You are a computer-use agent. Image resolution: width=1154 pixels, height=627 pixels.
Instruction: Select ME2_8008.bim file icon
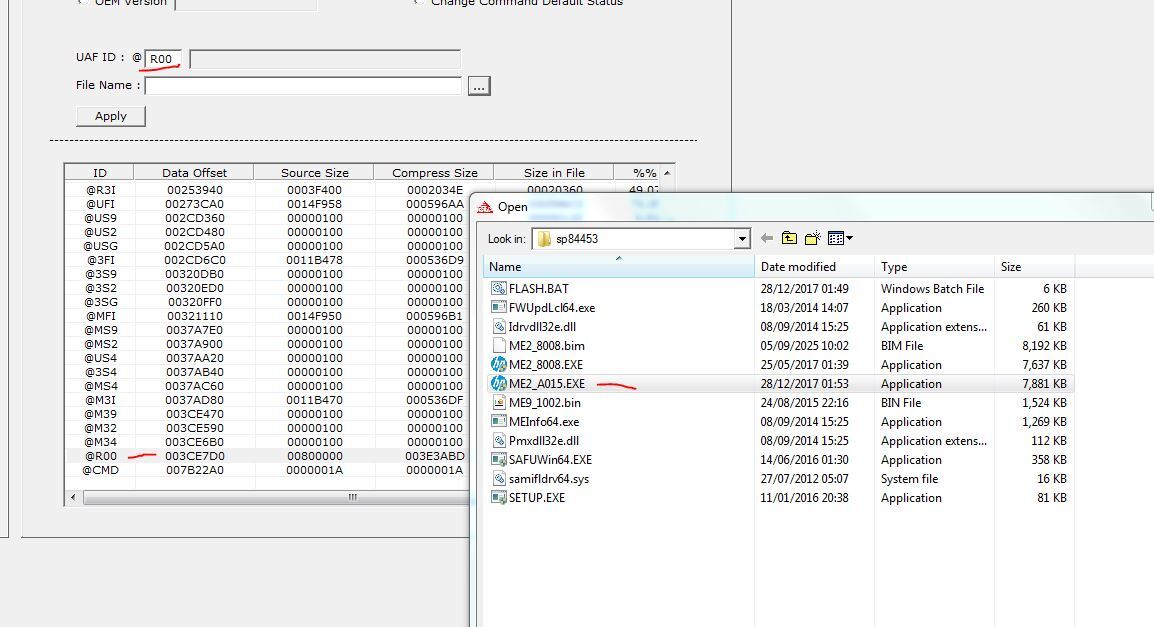pyautogui.click(x=498, y=346)
